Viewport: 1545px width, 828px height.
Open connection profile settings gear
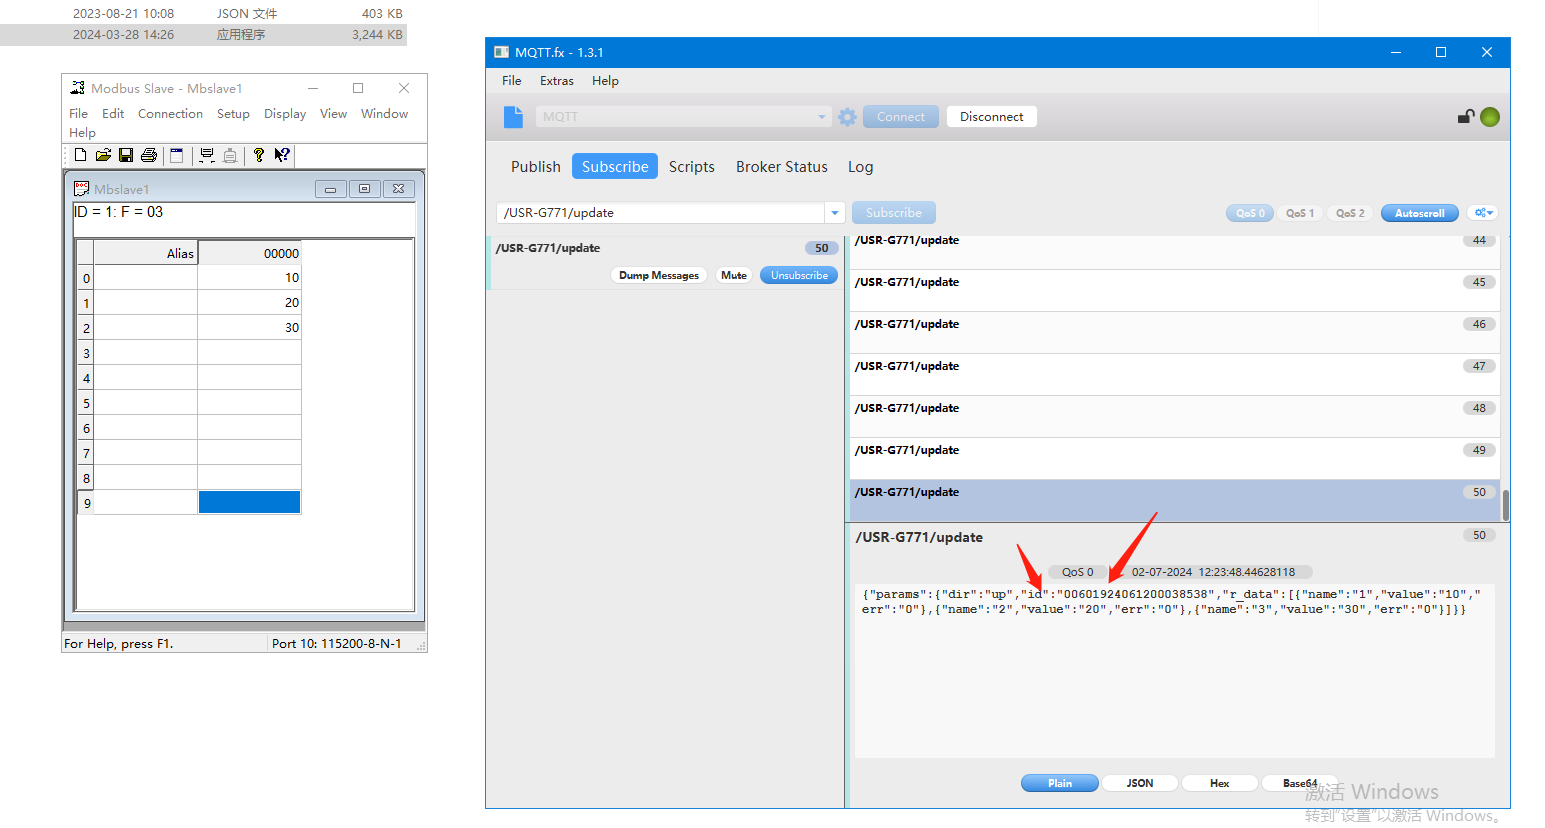(x=848, y=117)
